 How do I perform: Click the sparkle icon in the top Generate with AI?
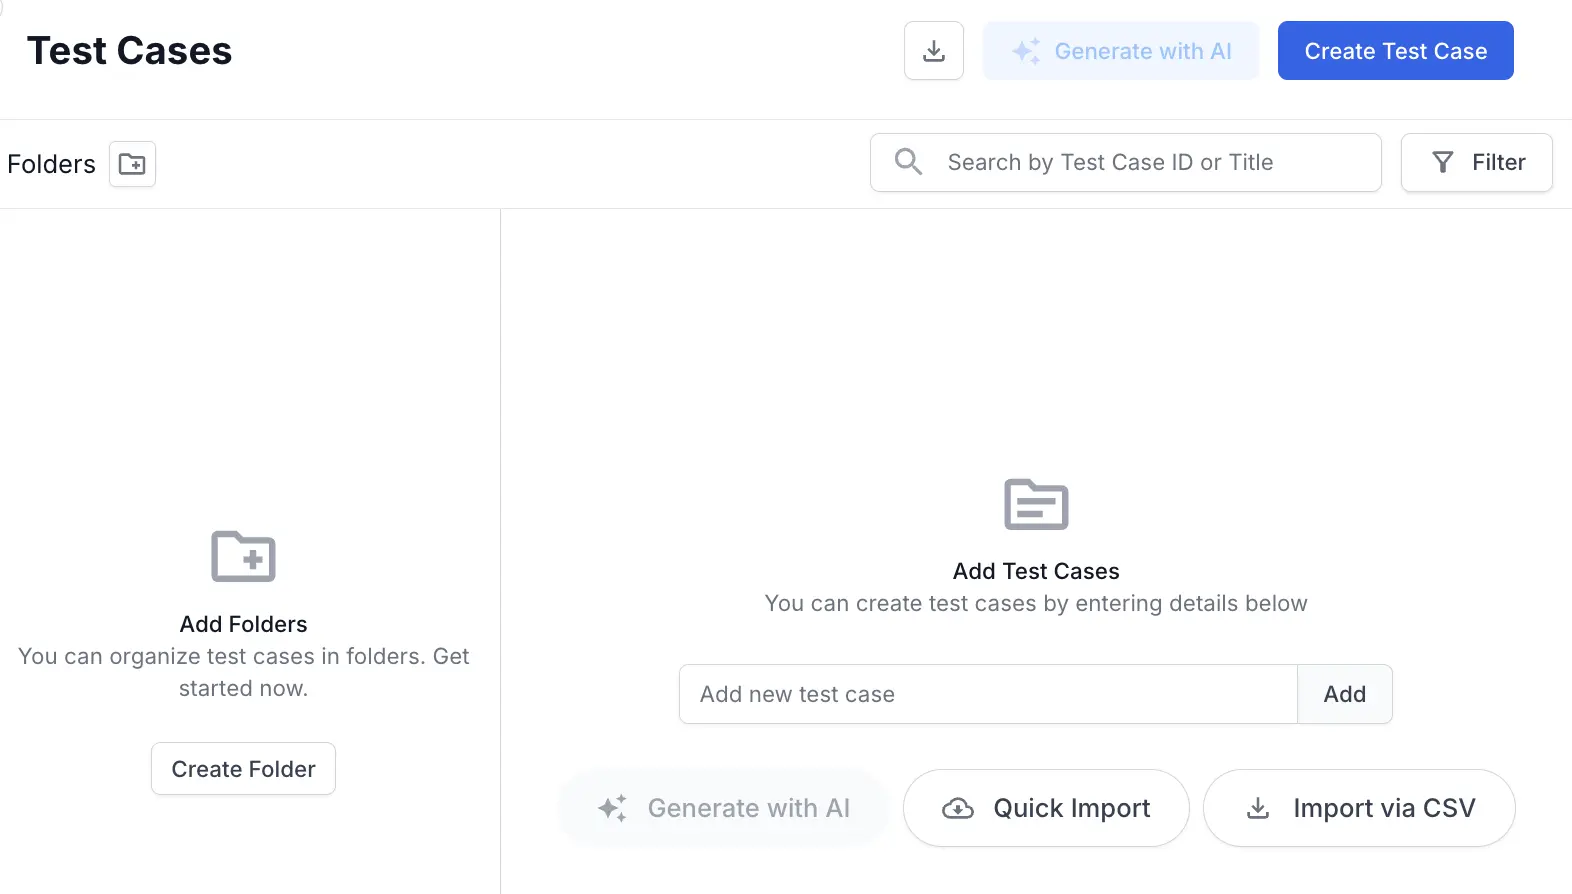point(1026,51)
